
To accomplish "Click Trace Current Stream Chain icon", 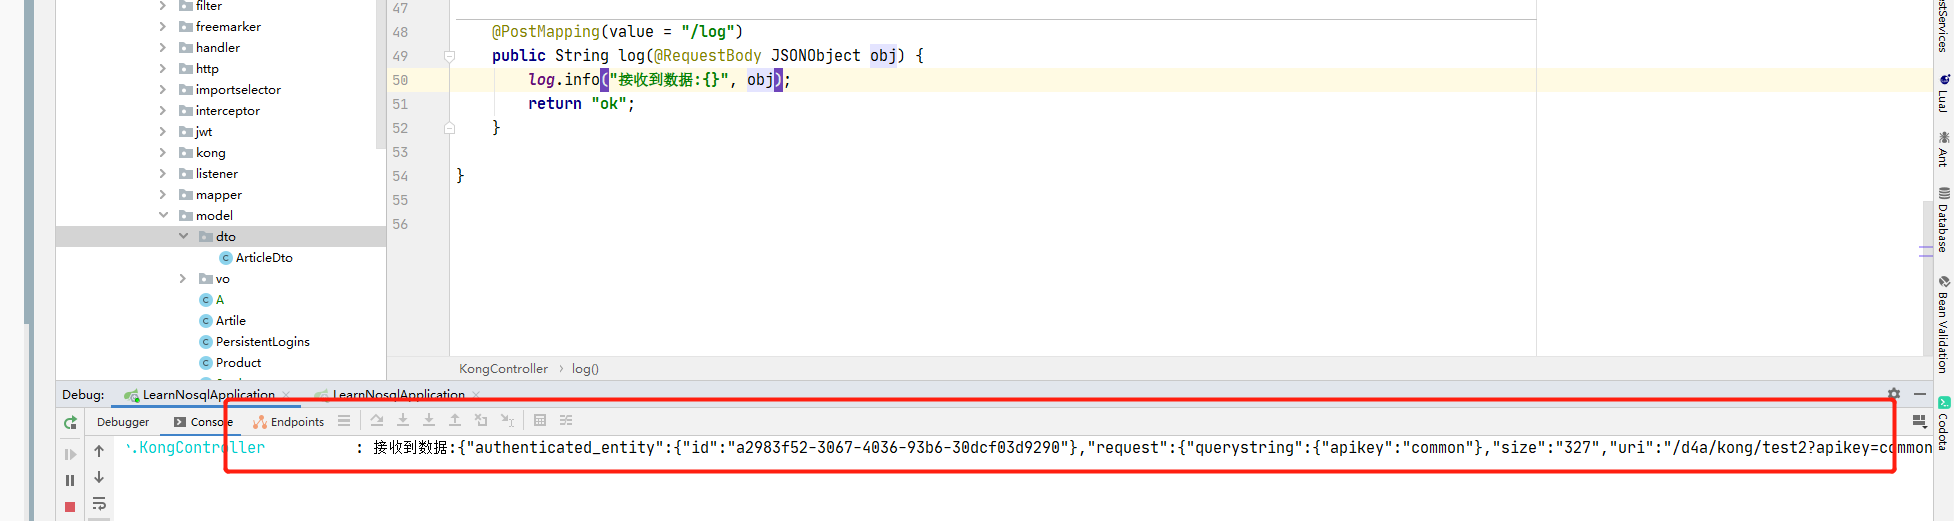I will point(566,421).
